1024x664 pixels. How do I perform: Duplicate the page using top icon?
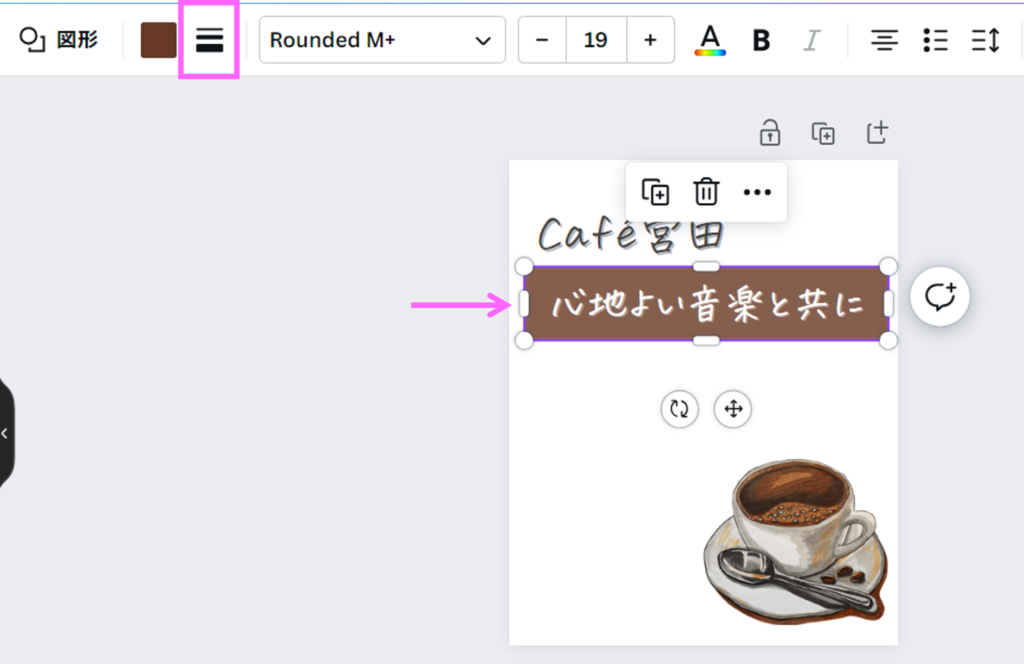click(823, 133)
